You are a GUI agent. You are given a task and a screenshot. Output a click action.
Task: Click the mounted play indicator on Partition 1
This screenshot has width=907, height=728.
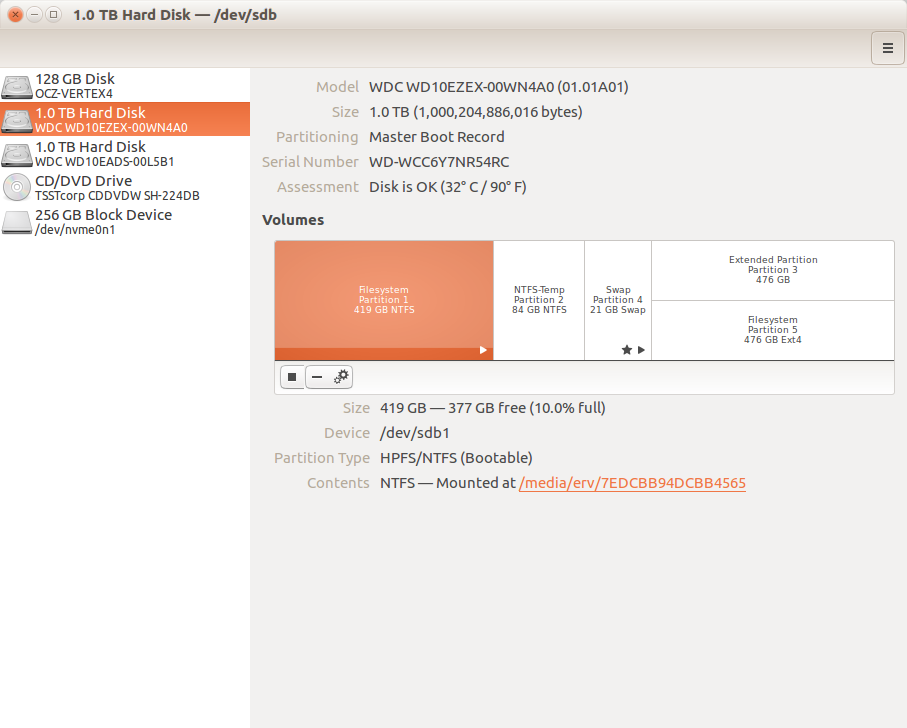point(483,350)
